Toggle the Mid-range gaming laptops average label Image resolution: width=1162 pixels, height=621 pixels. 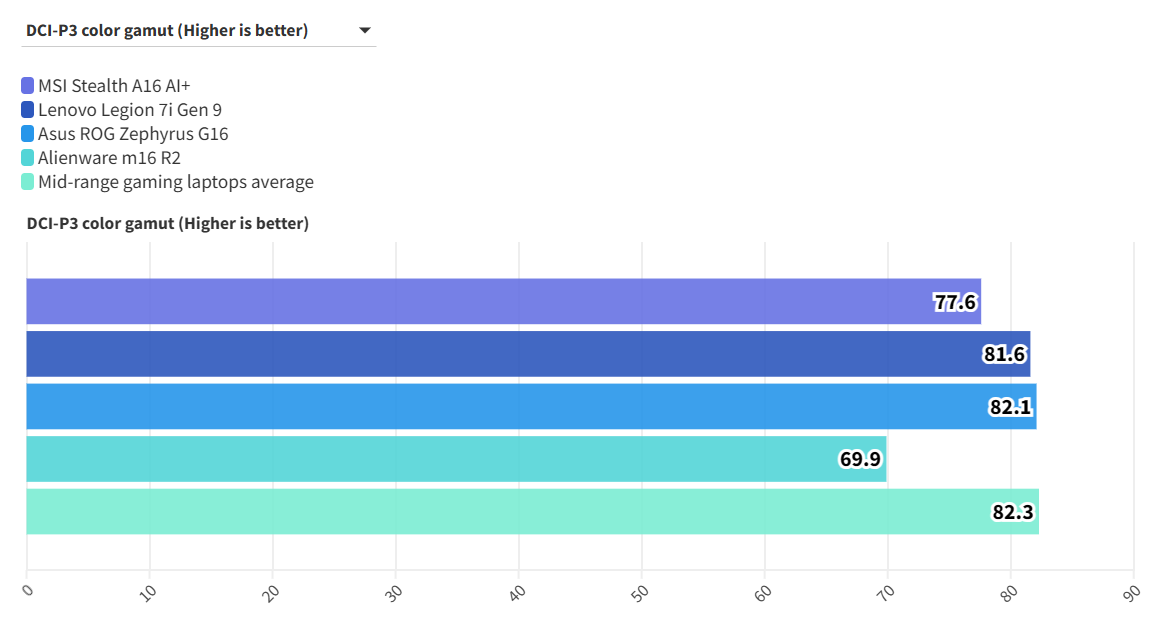[176, 182]
